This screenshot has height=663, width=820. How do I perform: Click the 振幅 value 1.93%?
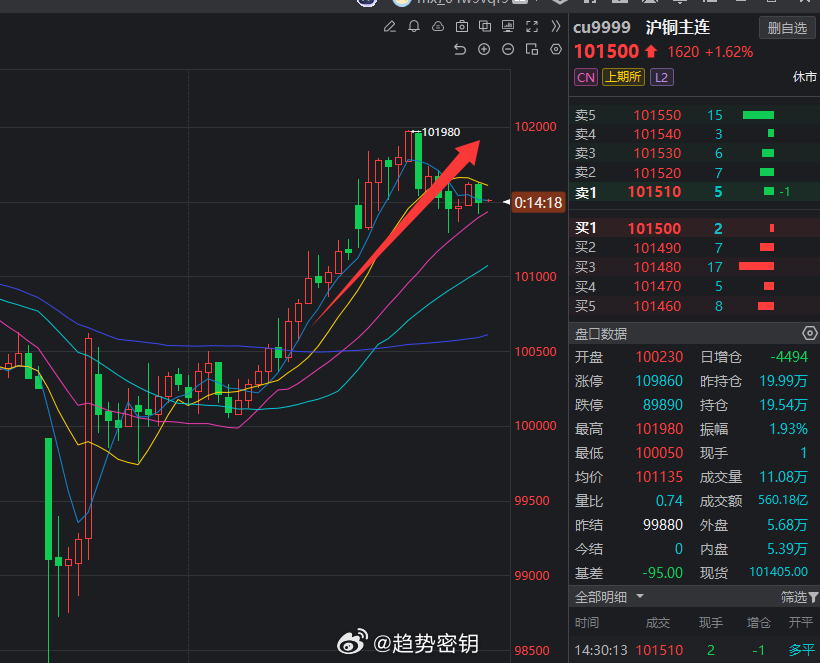pyautogui.click(x=788, y=429)
